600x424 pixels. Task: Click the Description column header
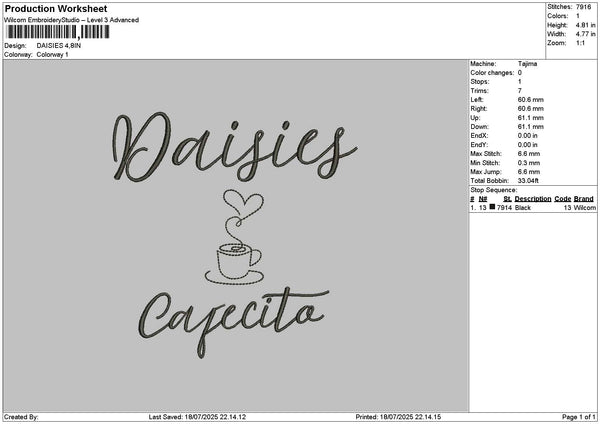point(533,199)
